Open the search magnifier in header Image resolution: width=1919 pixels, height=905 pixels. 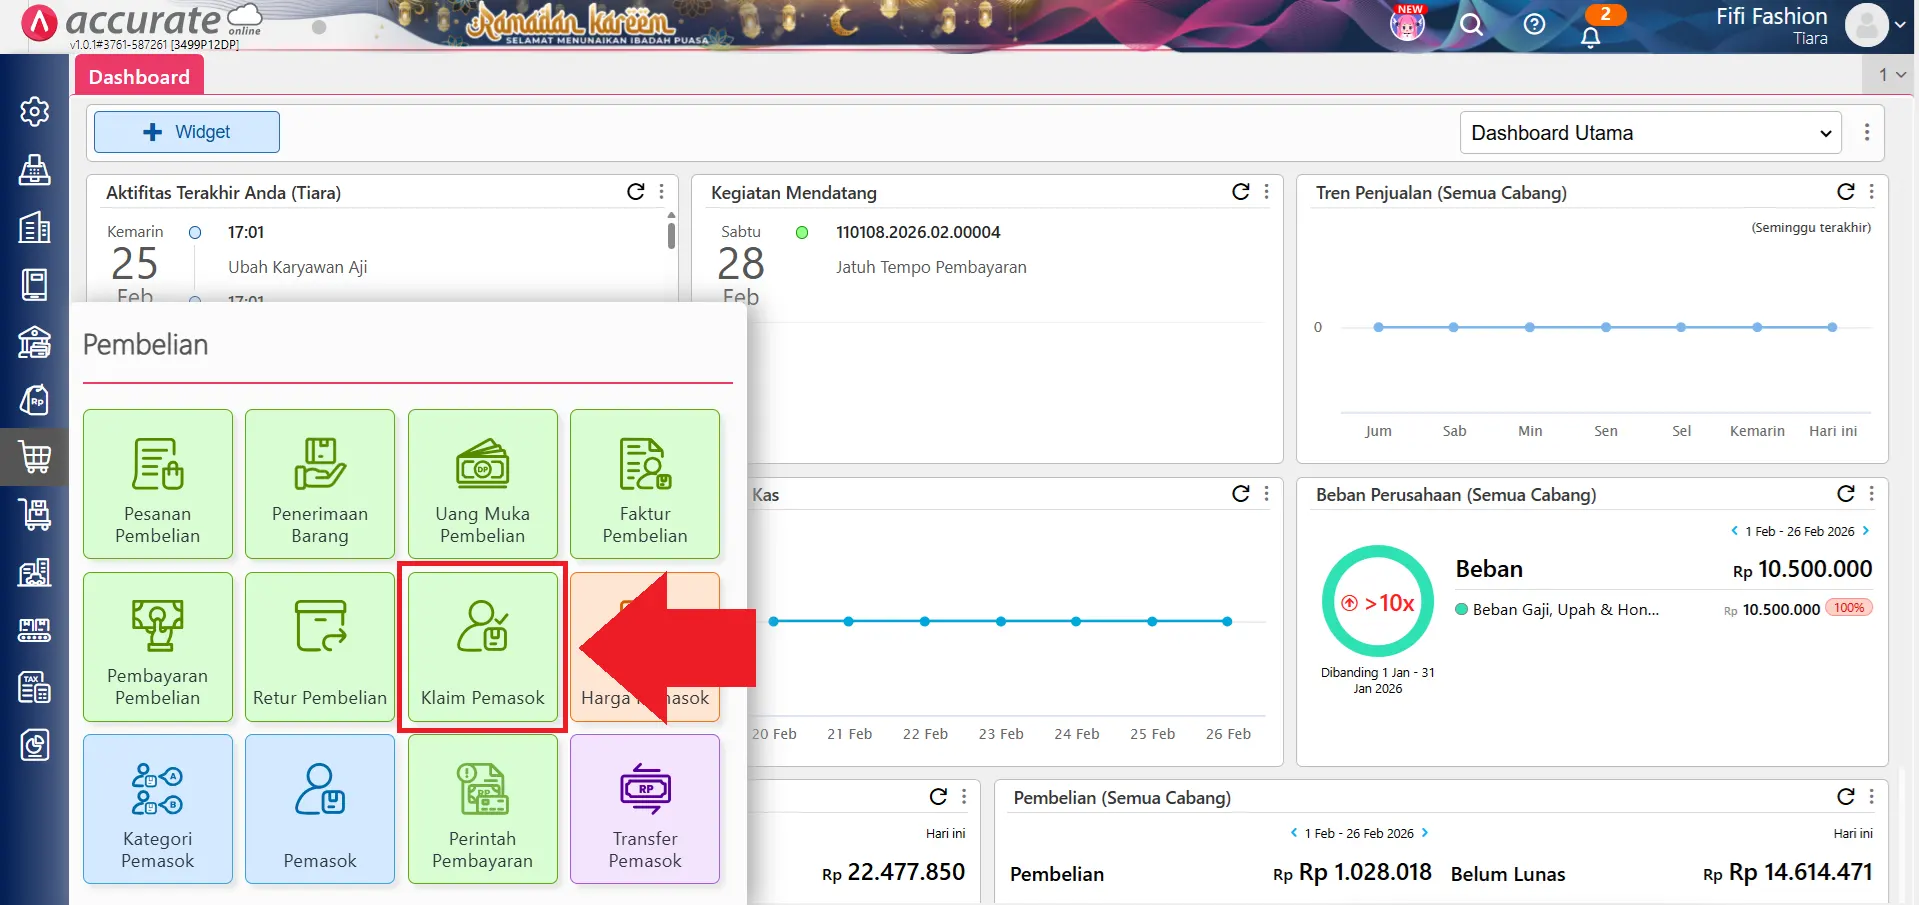point(1471,24)
